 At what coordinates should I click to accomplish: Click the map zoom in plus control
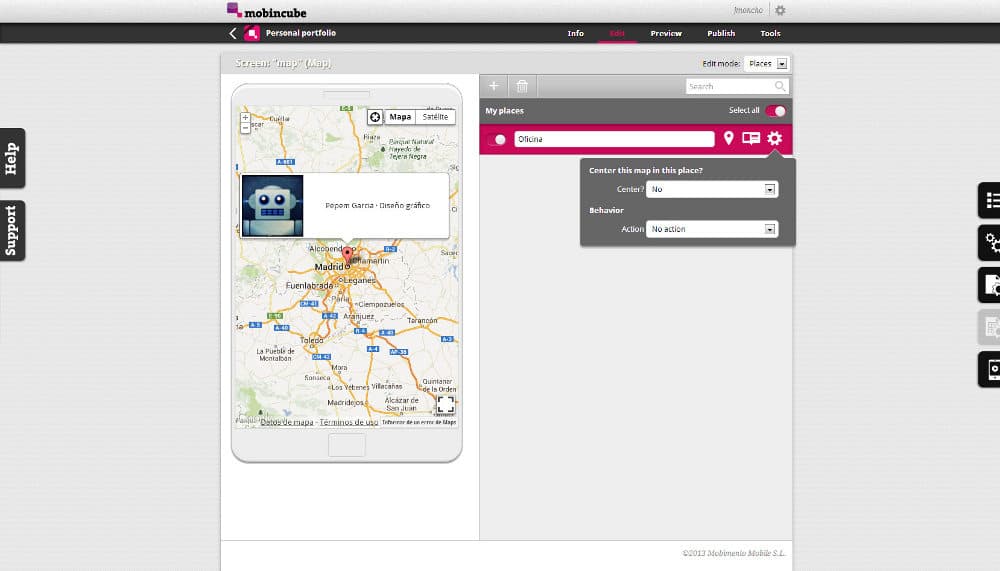[245, 117]
